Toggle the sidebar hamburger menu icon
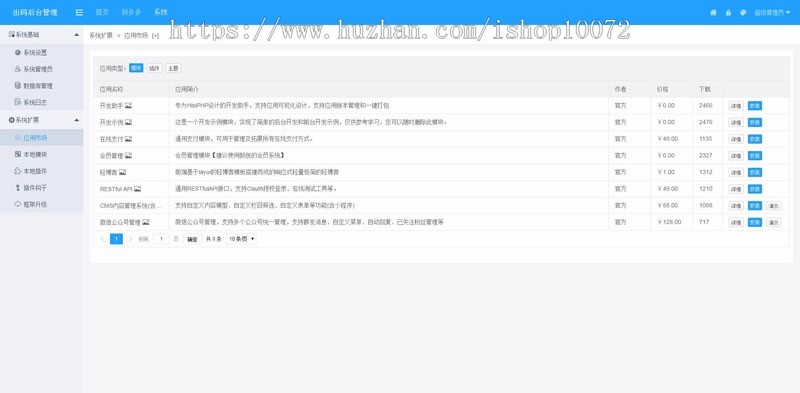This screenshot has height=393, width=800. 79,12
